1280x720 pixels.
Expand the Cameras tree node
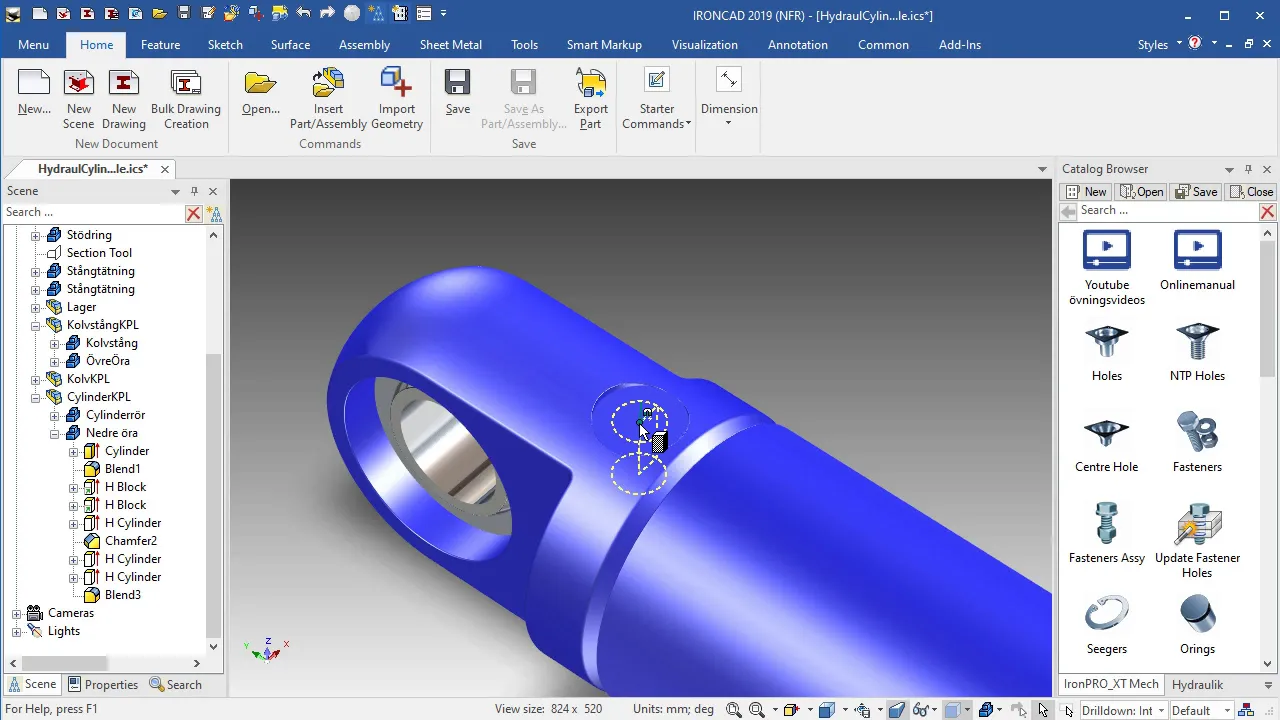click(17, 613)
